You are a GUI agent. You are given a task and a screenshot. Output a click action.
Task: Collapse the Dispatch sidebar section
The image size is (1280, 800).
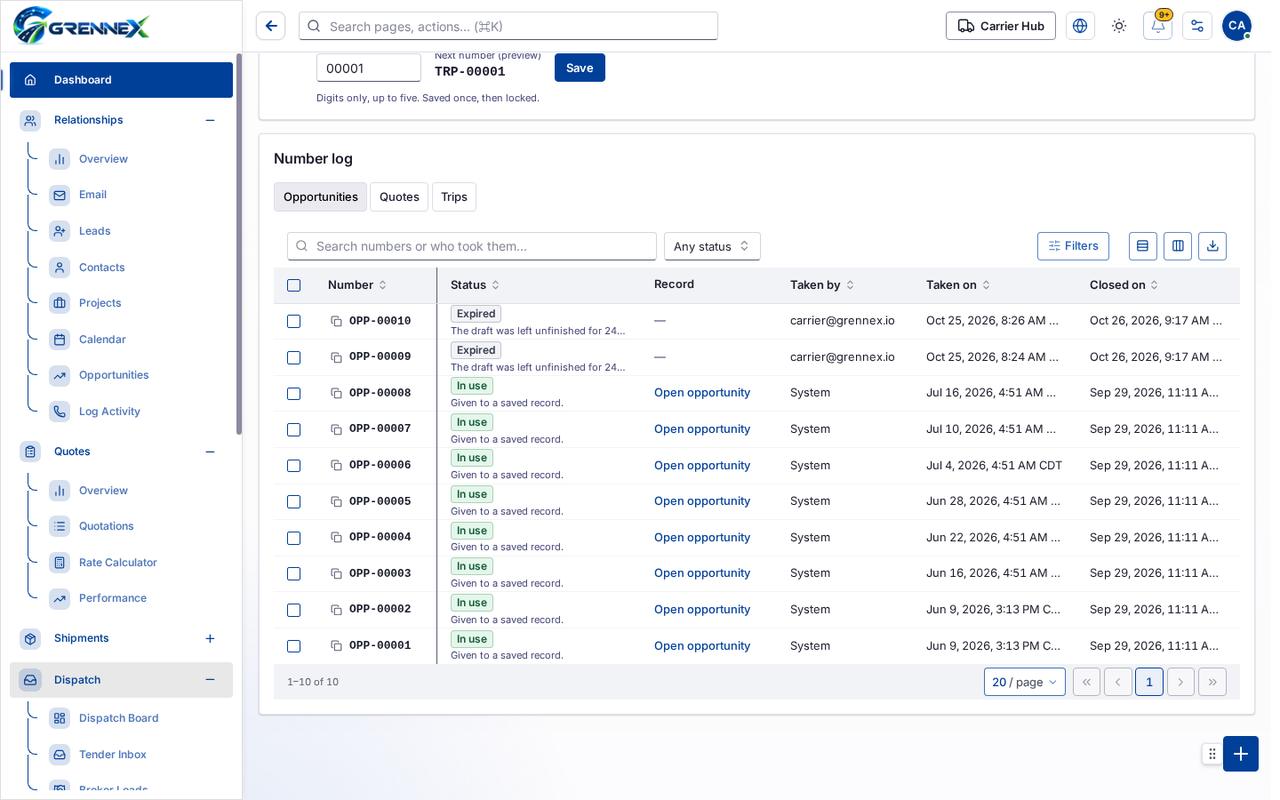tap(210, 680)
